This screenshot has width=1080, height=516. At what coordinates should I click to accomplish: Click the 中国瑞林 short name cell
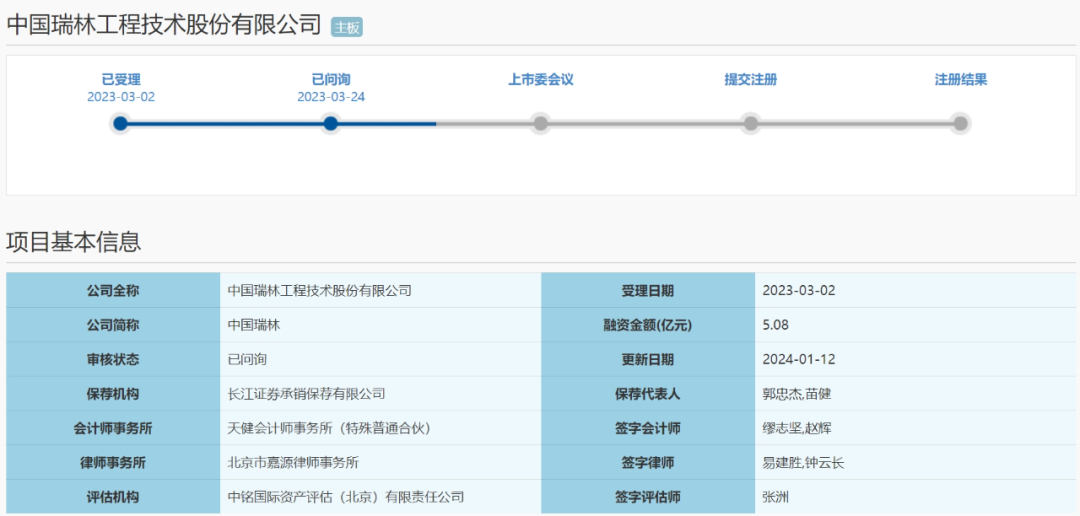click(x=380, y=325)
